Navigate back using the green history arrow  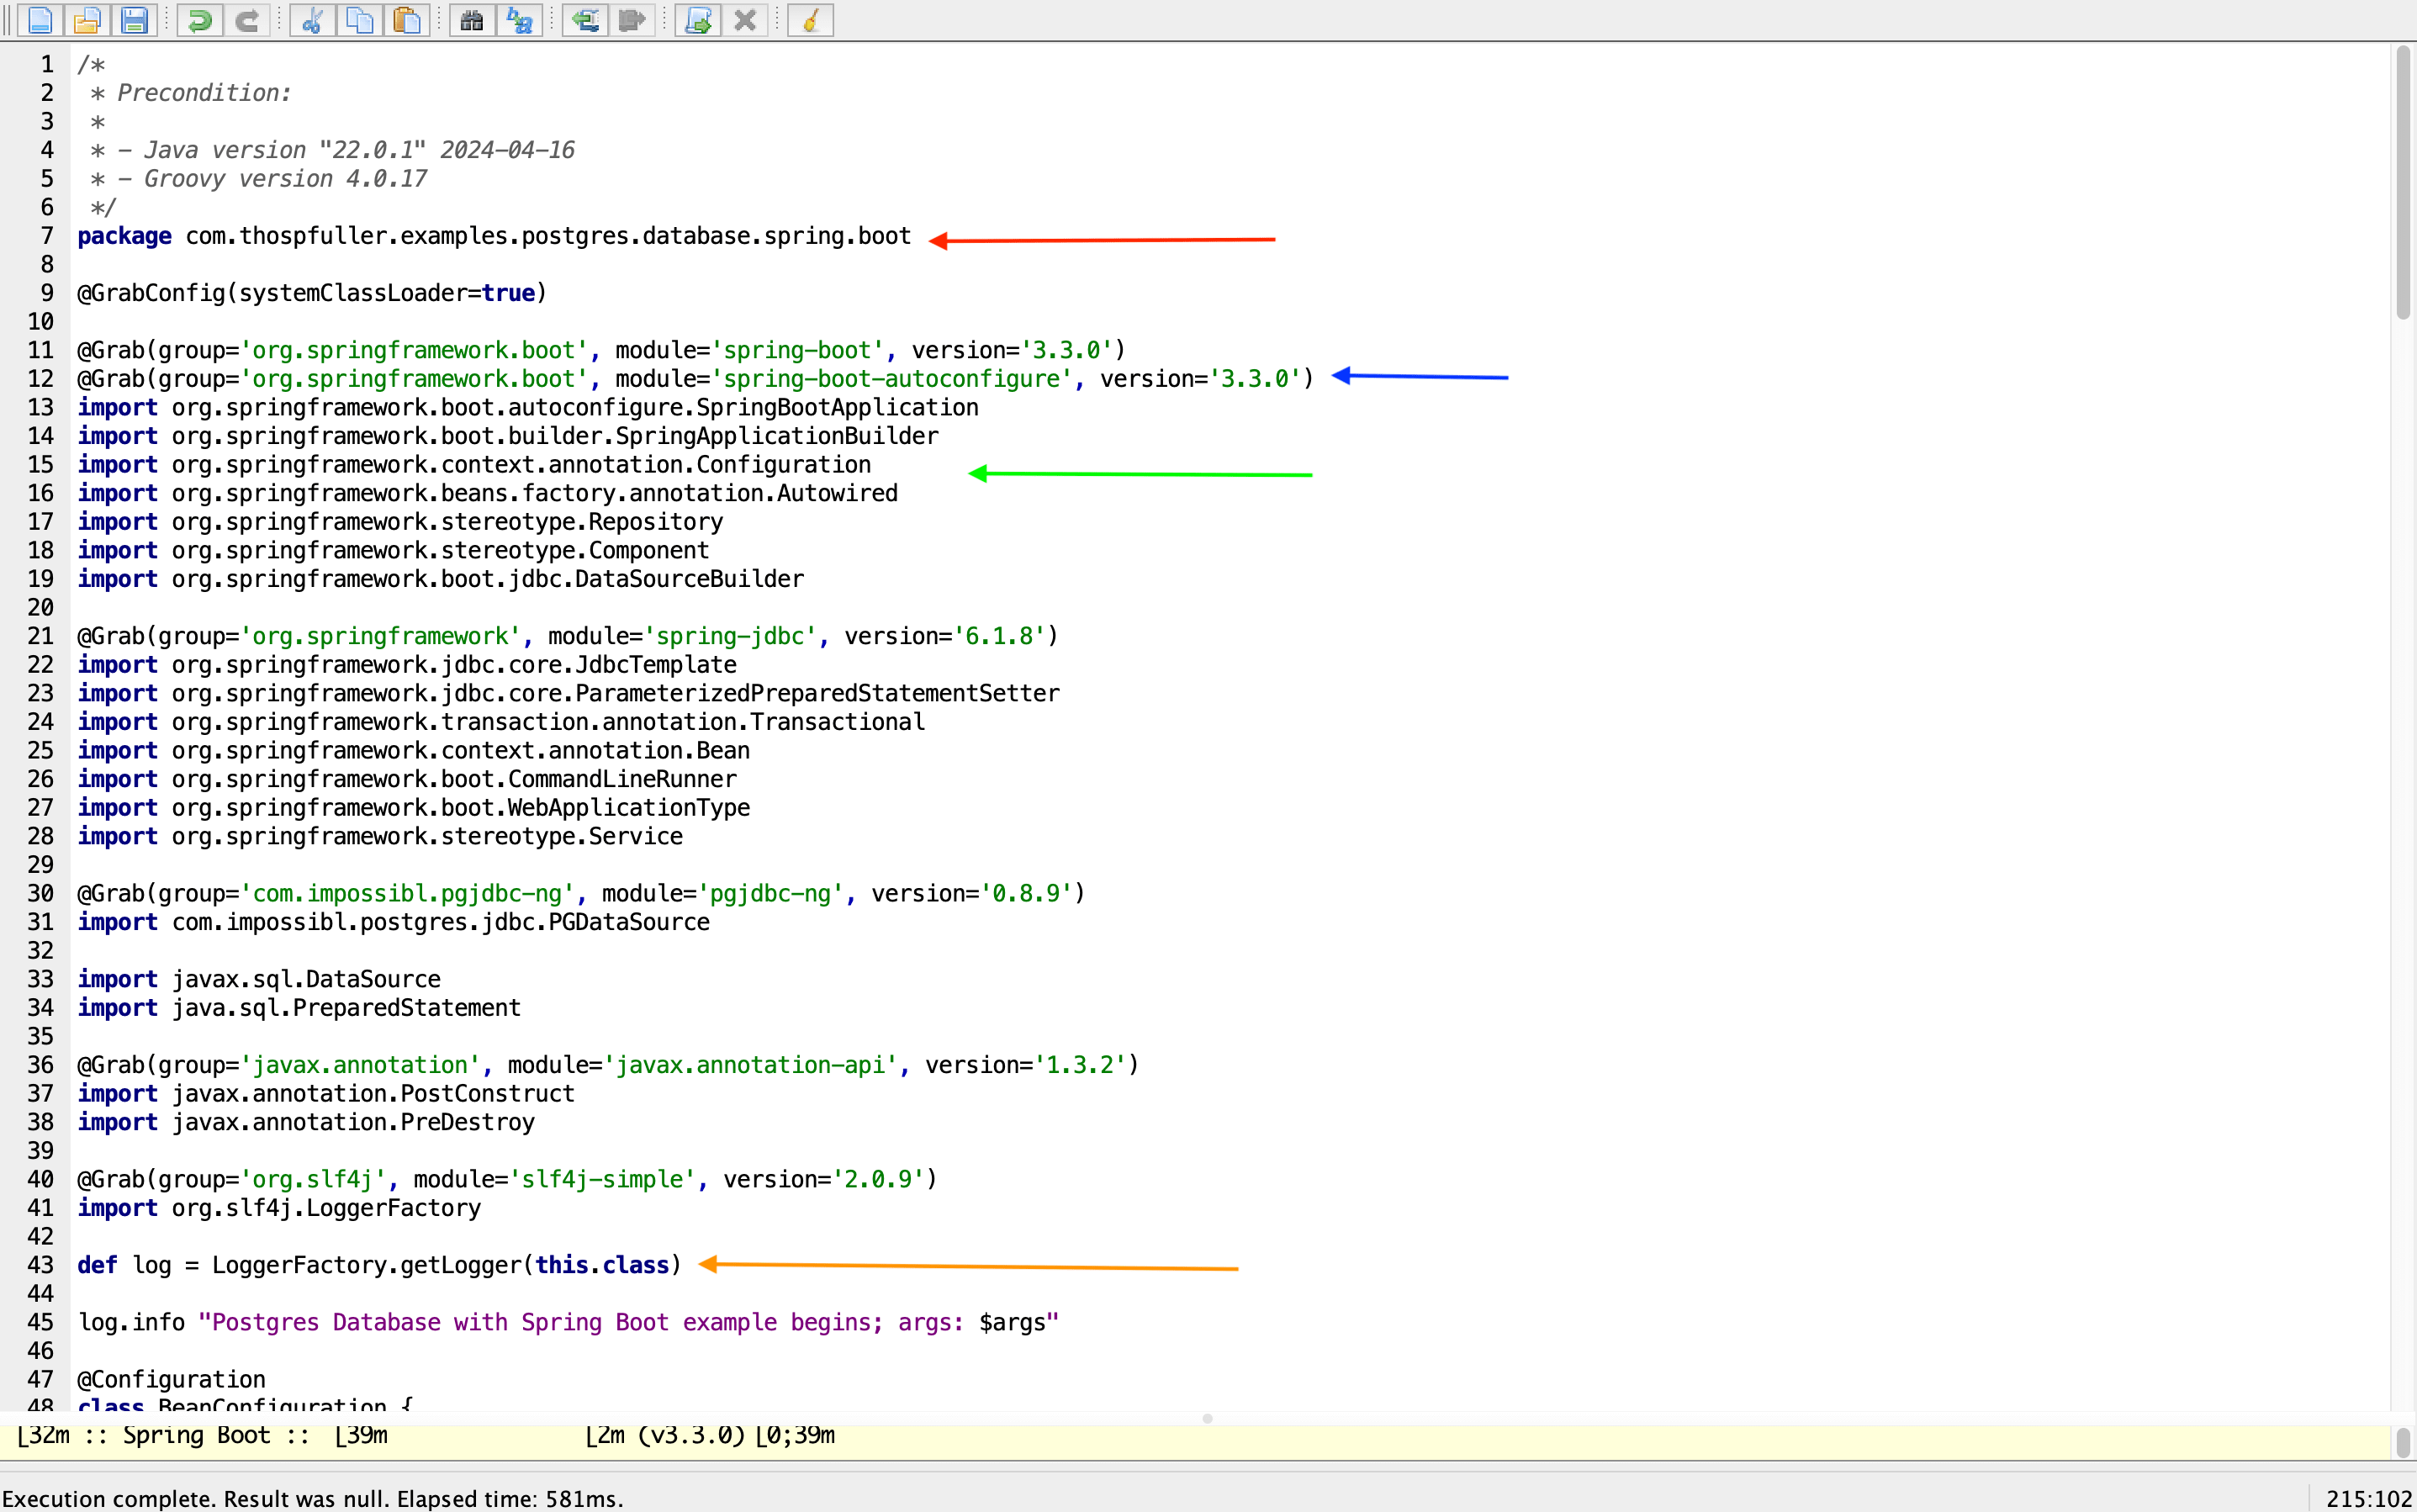tap(586, 20)
